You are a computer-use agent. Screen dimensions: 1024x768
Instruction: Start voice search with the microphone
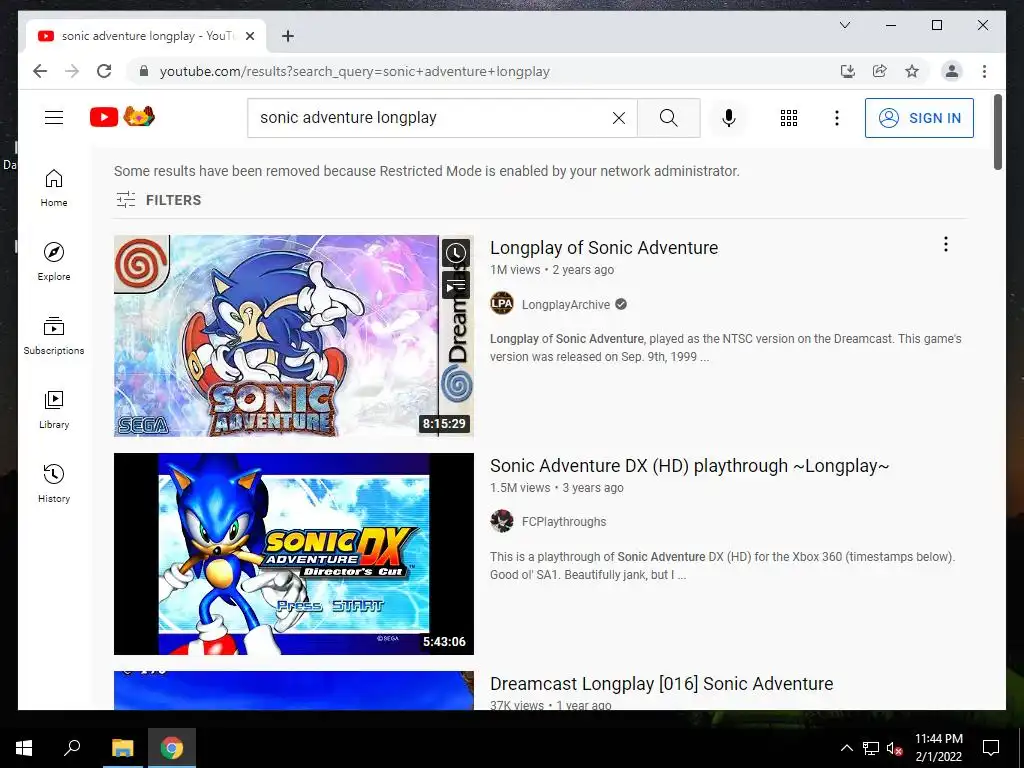(x=729, y=118)
